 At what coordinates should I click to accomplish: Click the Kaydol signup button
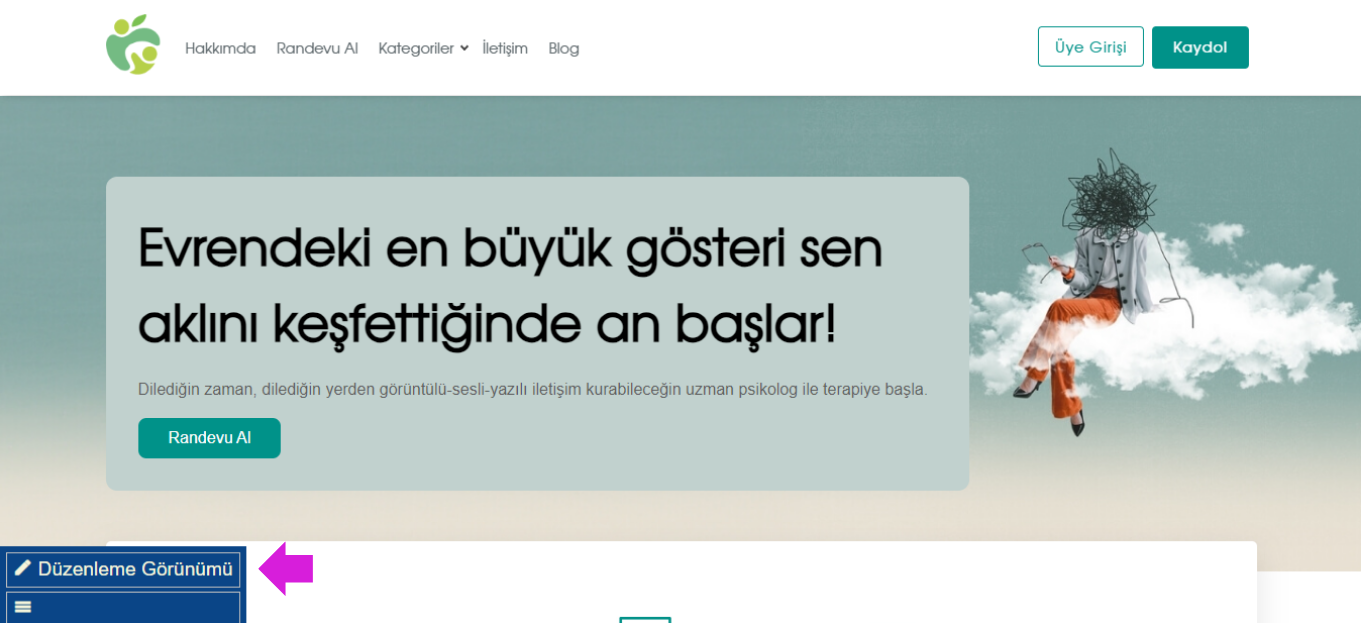tap(1200, 47)
